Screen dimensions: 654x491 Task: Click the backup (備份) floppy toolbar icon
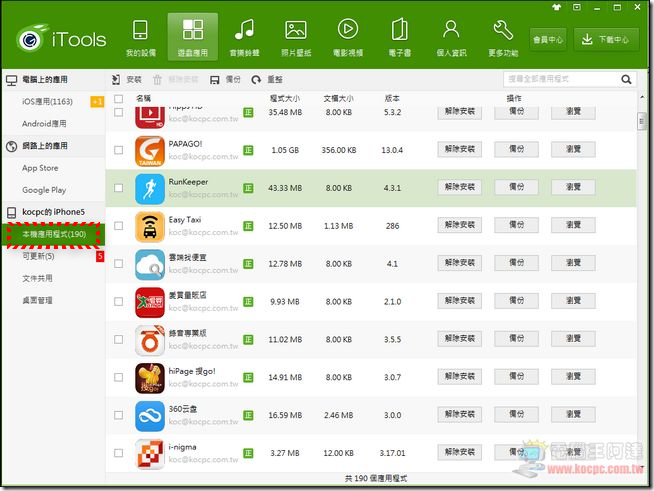[x=215, y=80]
